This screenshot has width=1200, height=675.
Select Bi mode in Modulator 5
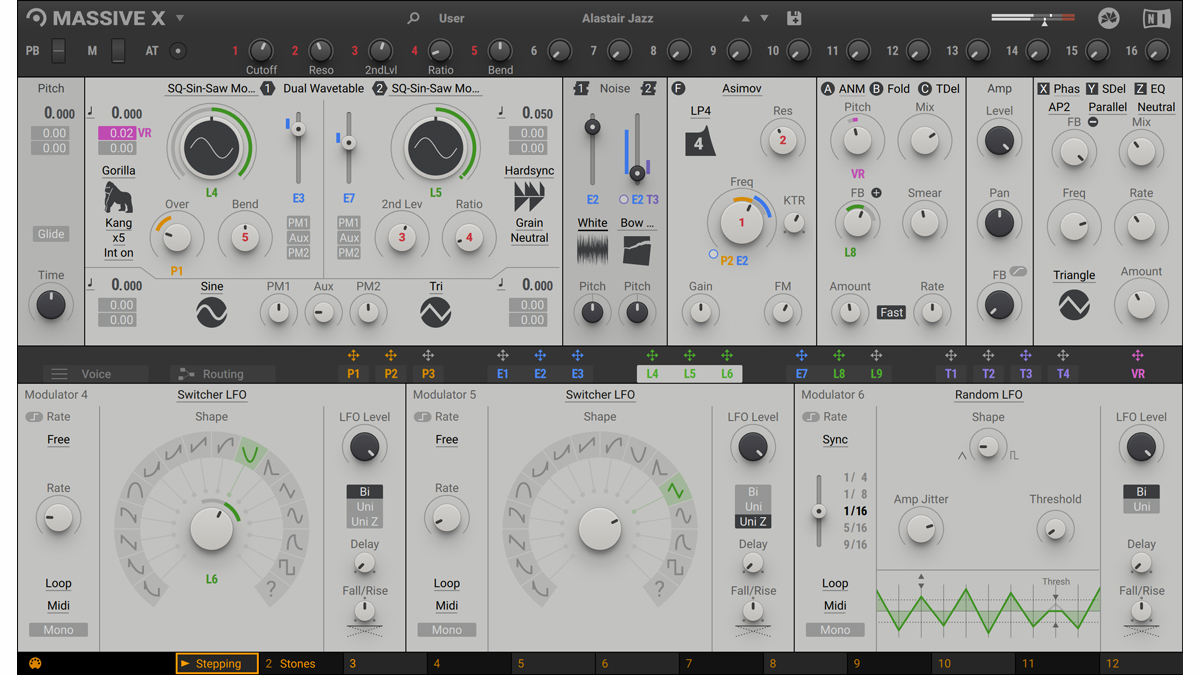[753, 492]
